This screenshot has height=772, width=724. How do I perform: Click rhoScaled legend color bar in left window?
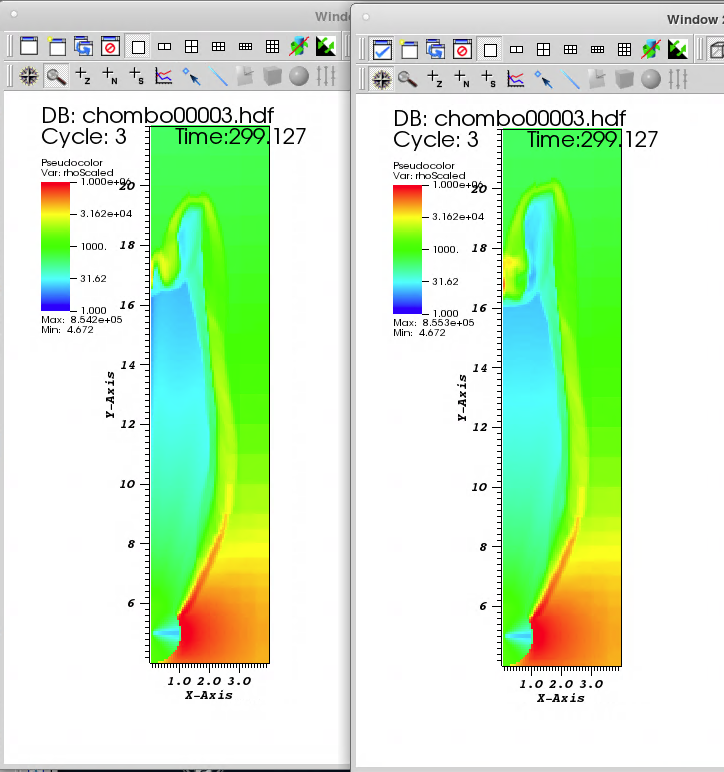56,246
